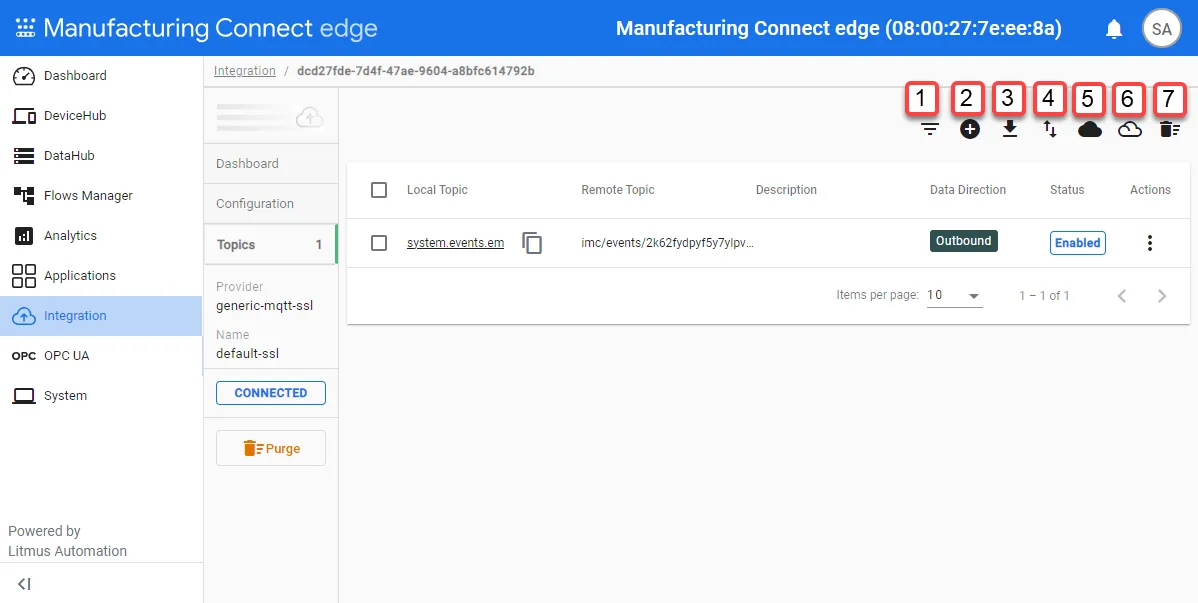Open row actions three-dot menu
Image resolution: width=1198 pixels, height=603 pixels.
coord(1150,243)
